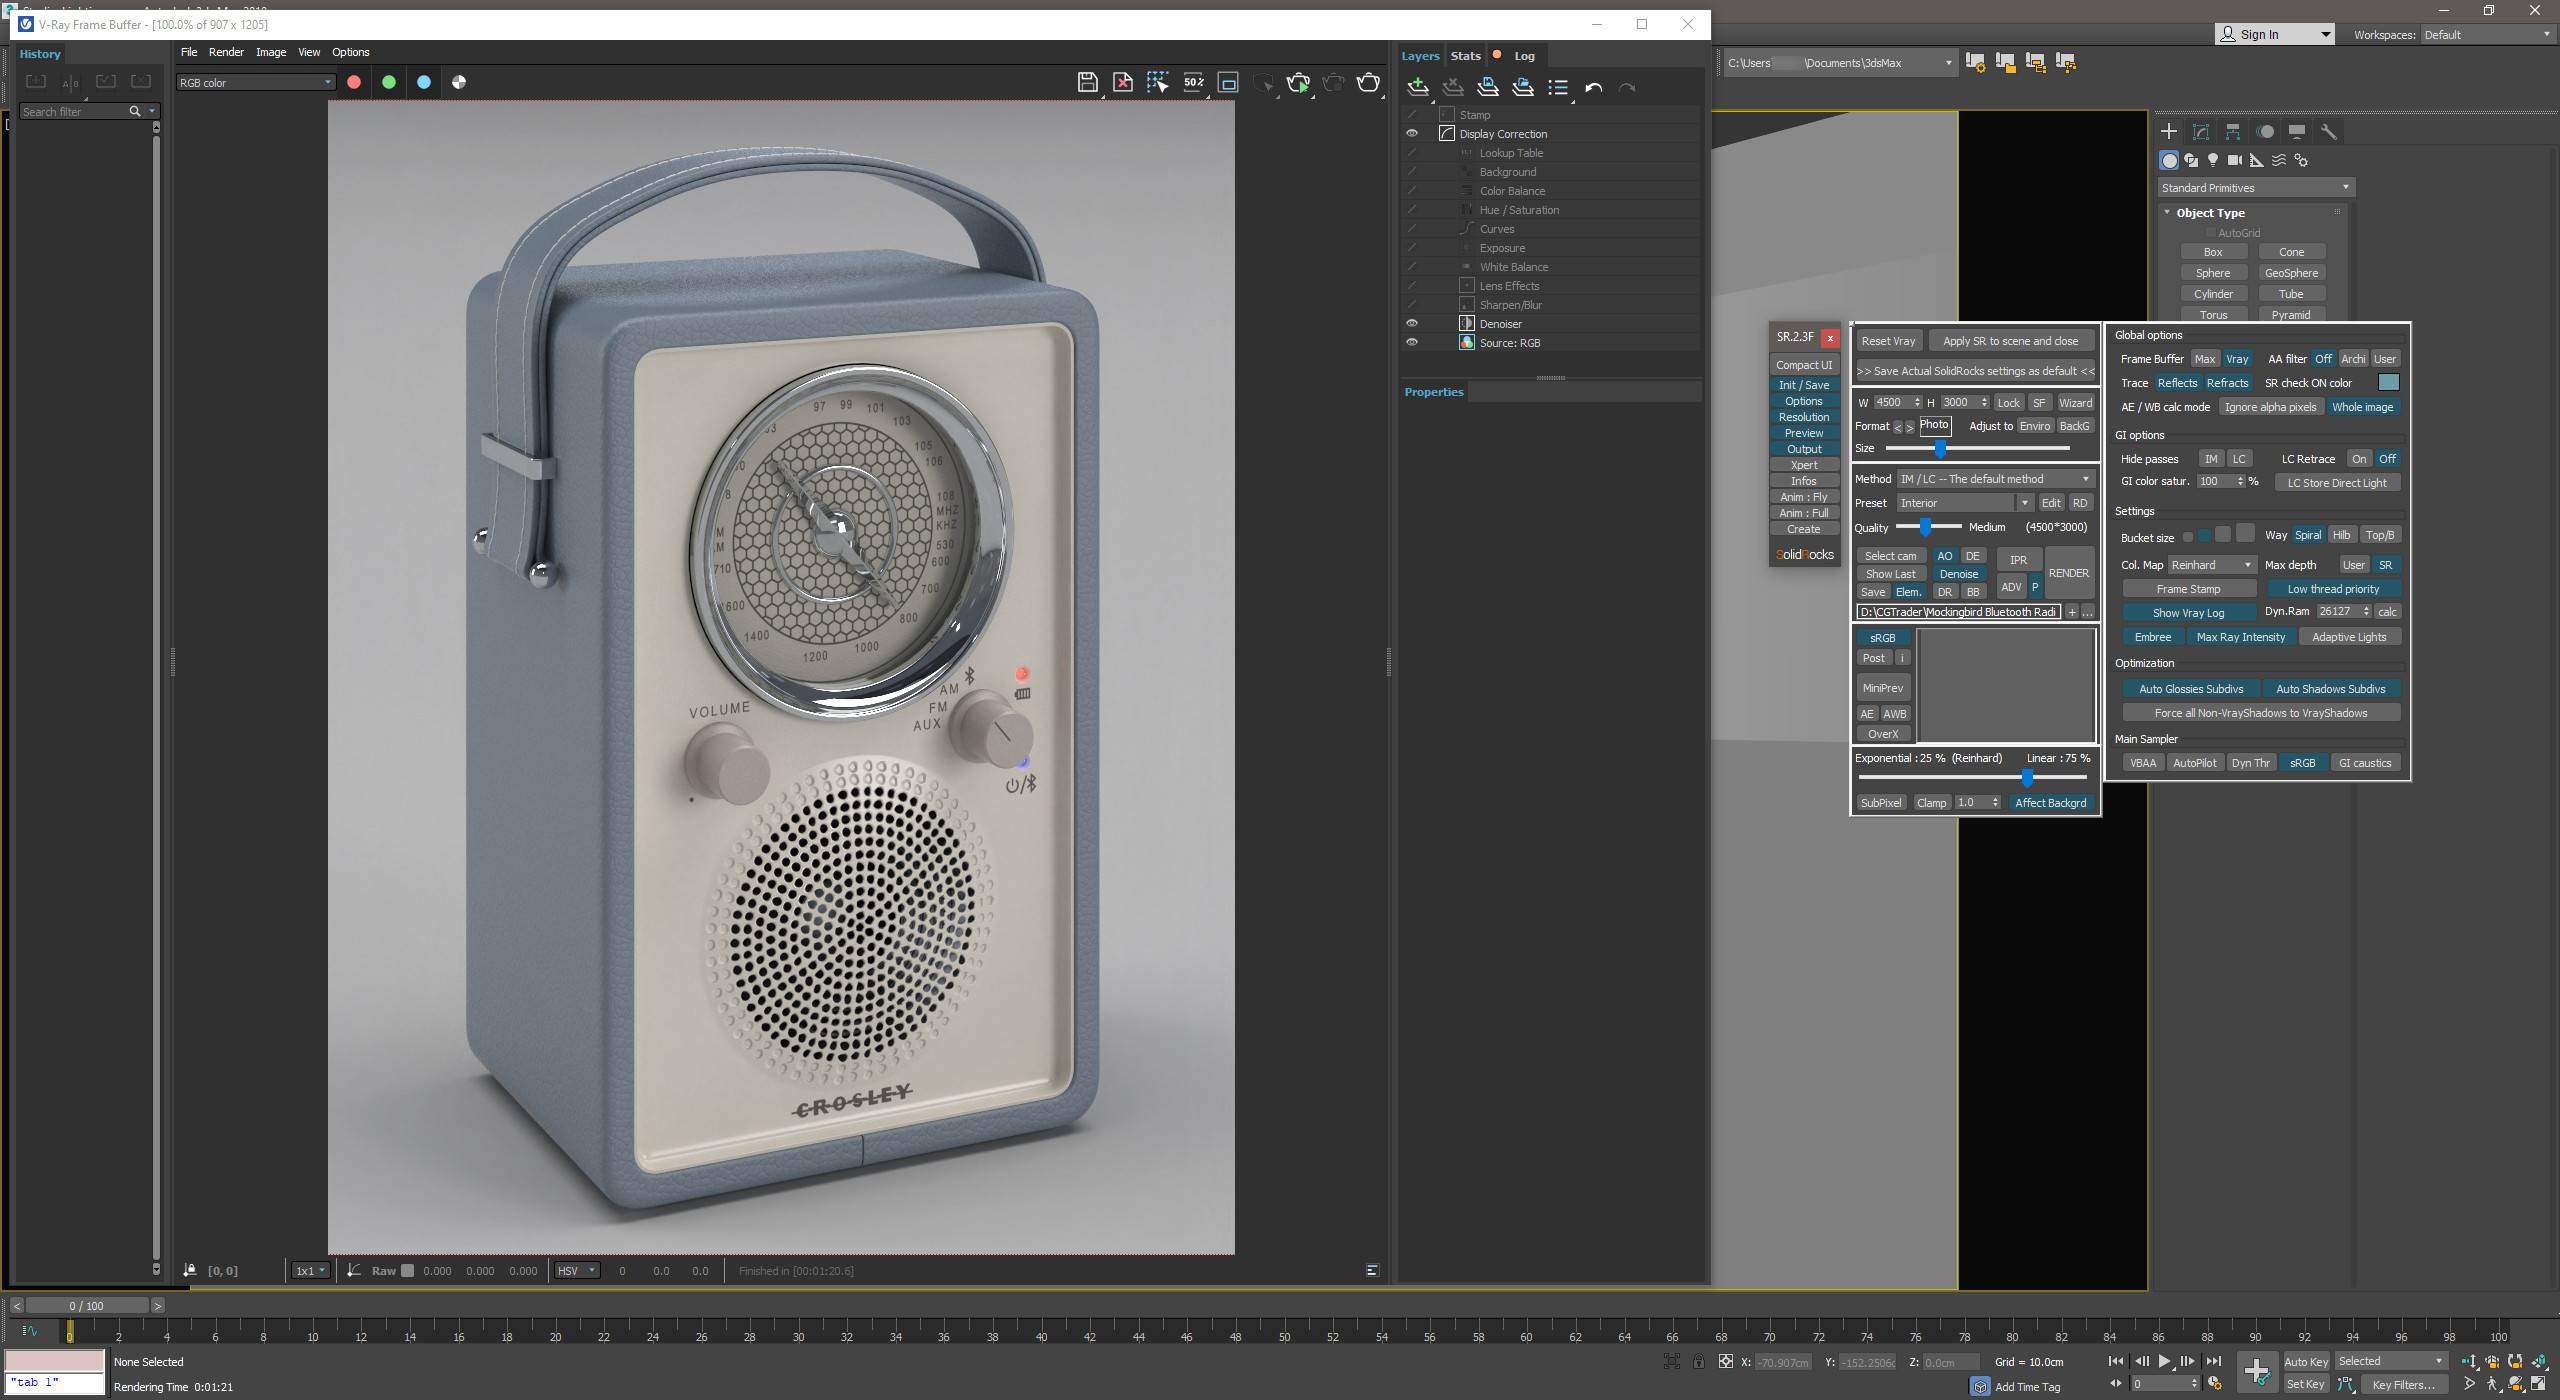Click the 50% test resolution icon
Image resolution: width=2560 pixels, height=1400 pixels.
(1193, 83)
